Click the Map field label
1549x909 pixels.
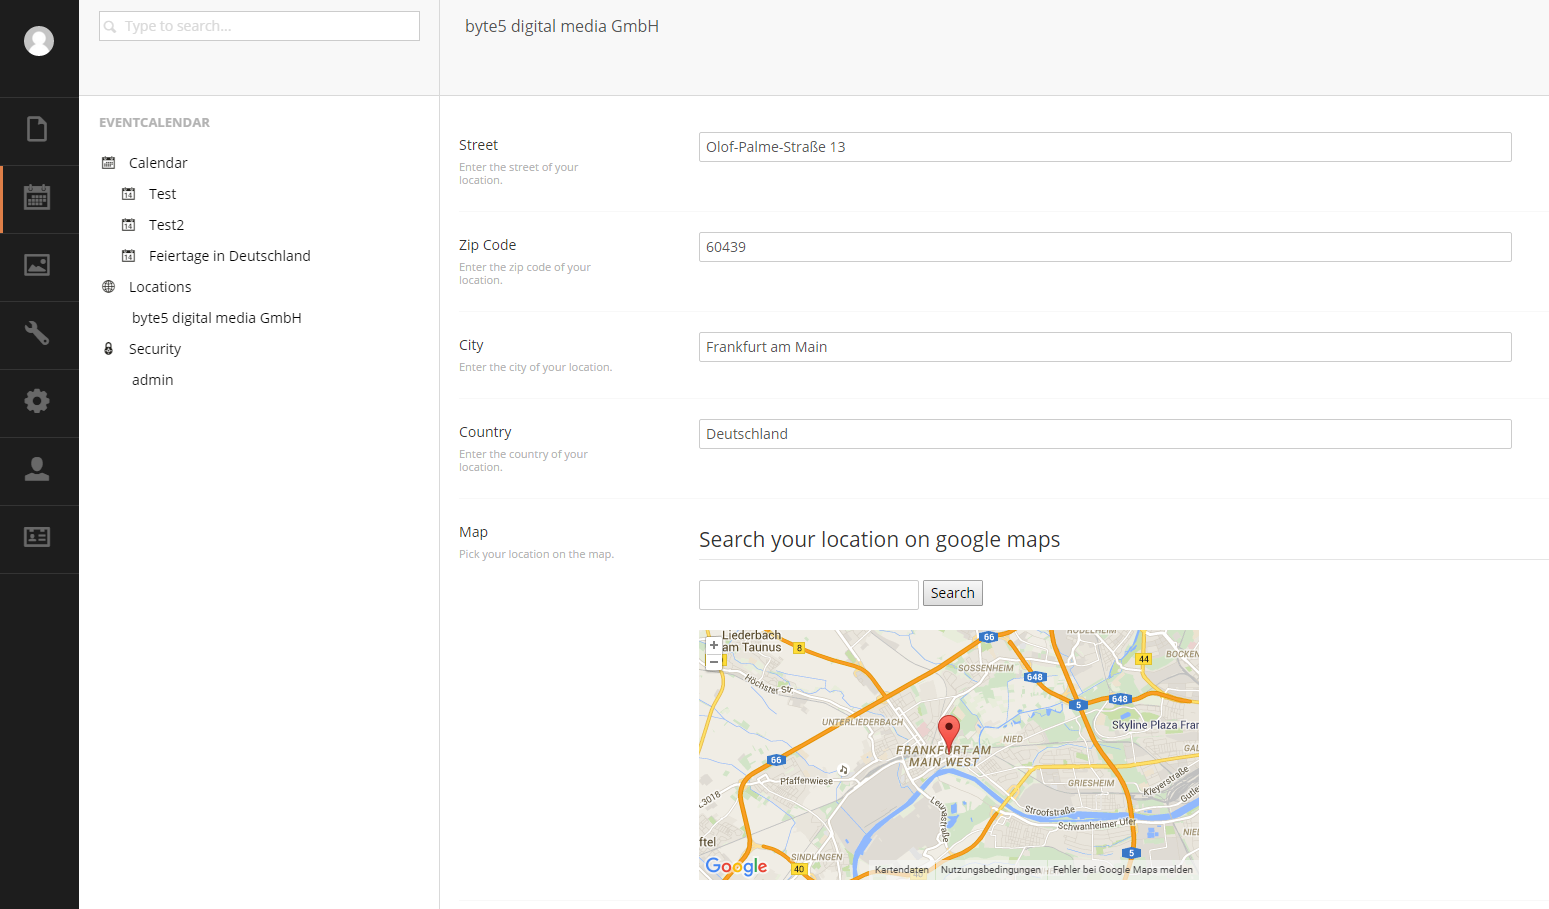point(474,532)
